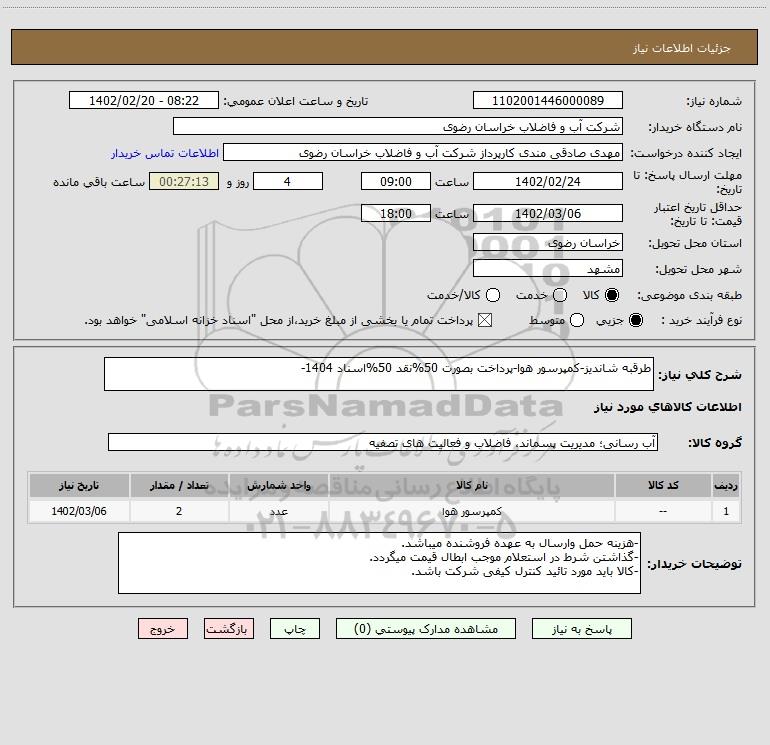This screenshot has width=770, height=745.
Task: Click the اطلاعات کالاهای مورد نیاز heading
Action: click(x=667, y=407)
